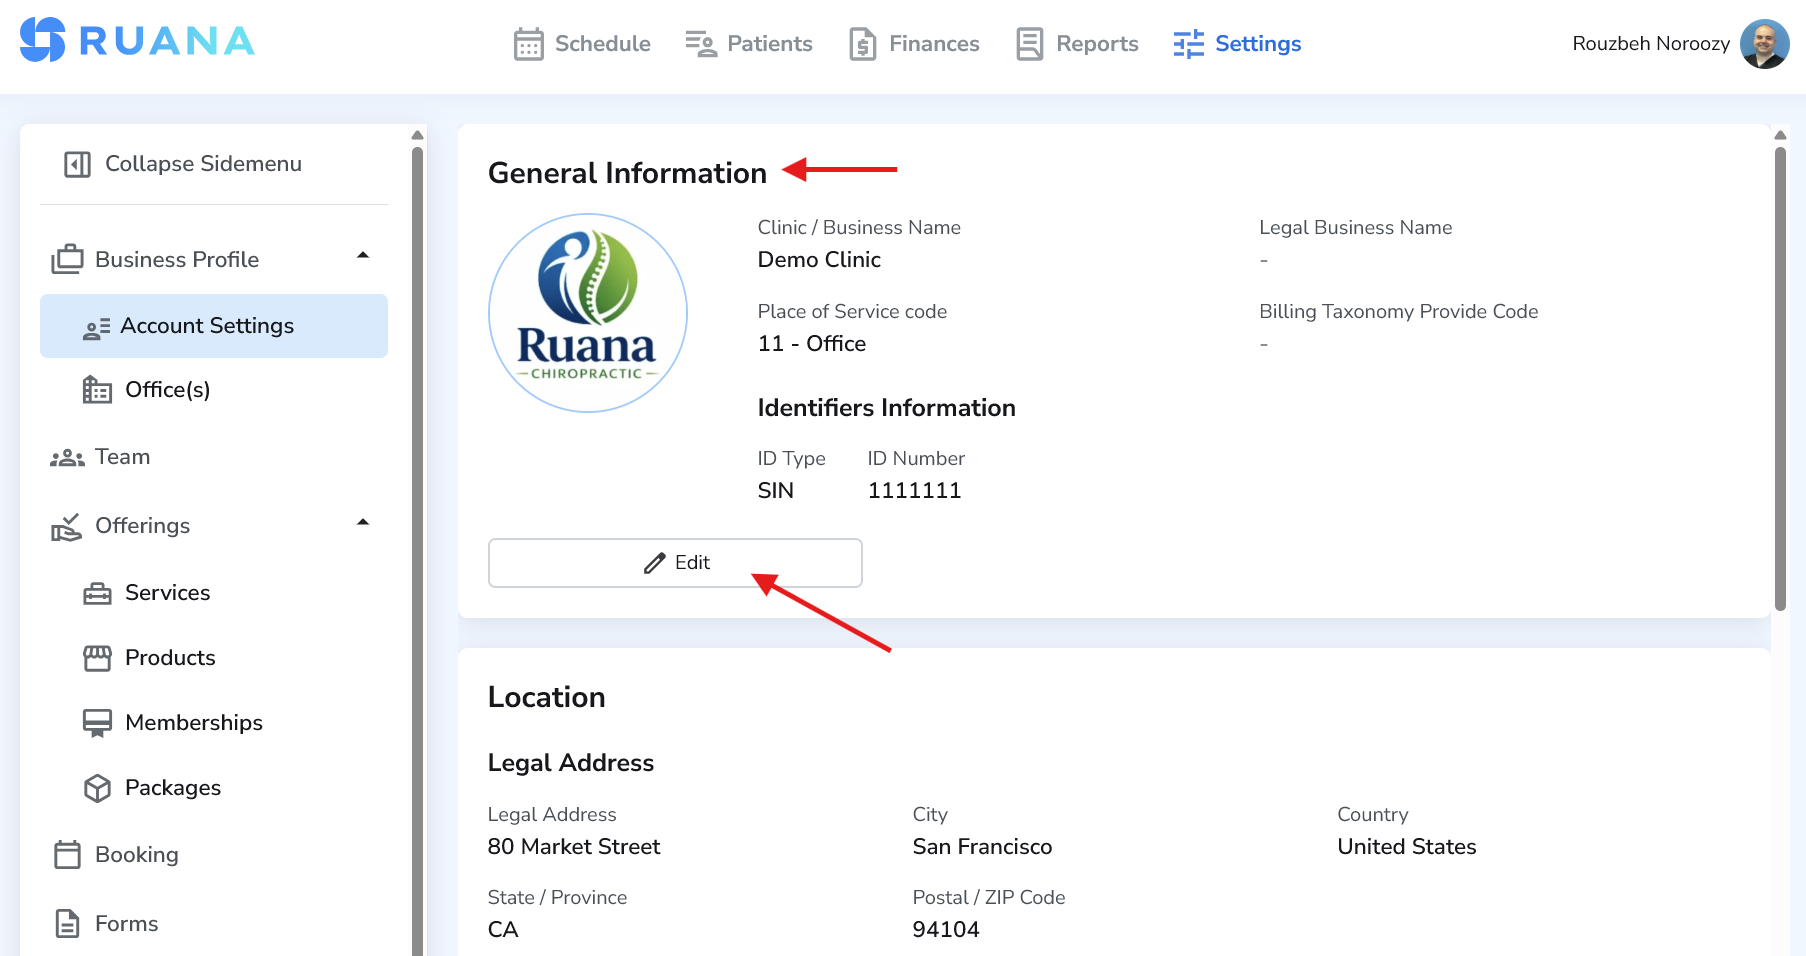Open the Booking menu item
The image size is (1806, 956).
pos(136,855)
